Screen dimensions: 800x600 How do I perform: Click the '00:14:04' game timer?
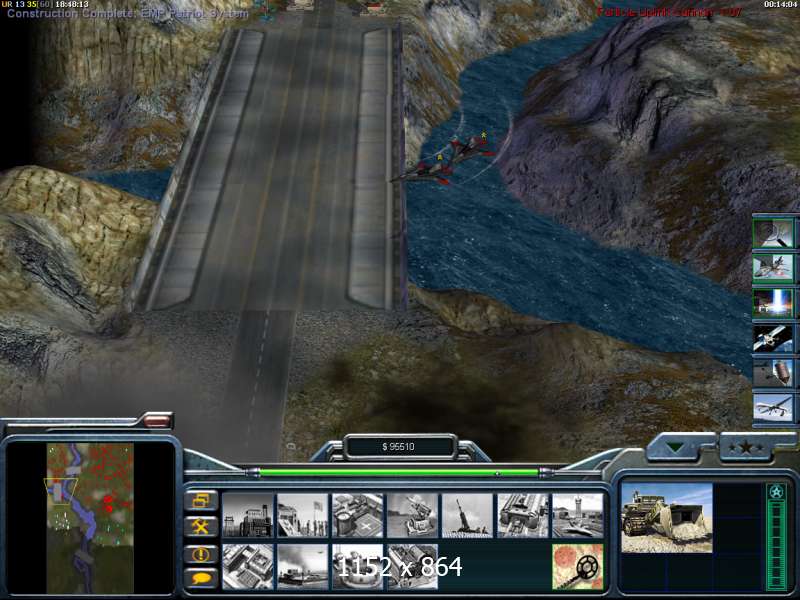click(x=781, y=4)
